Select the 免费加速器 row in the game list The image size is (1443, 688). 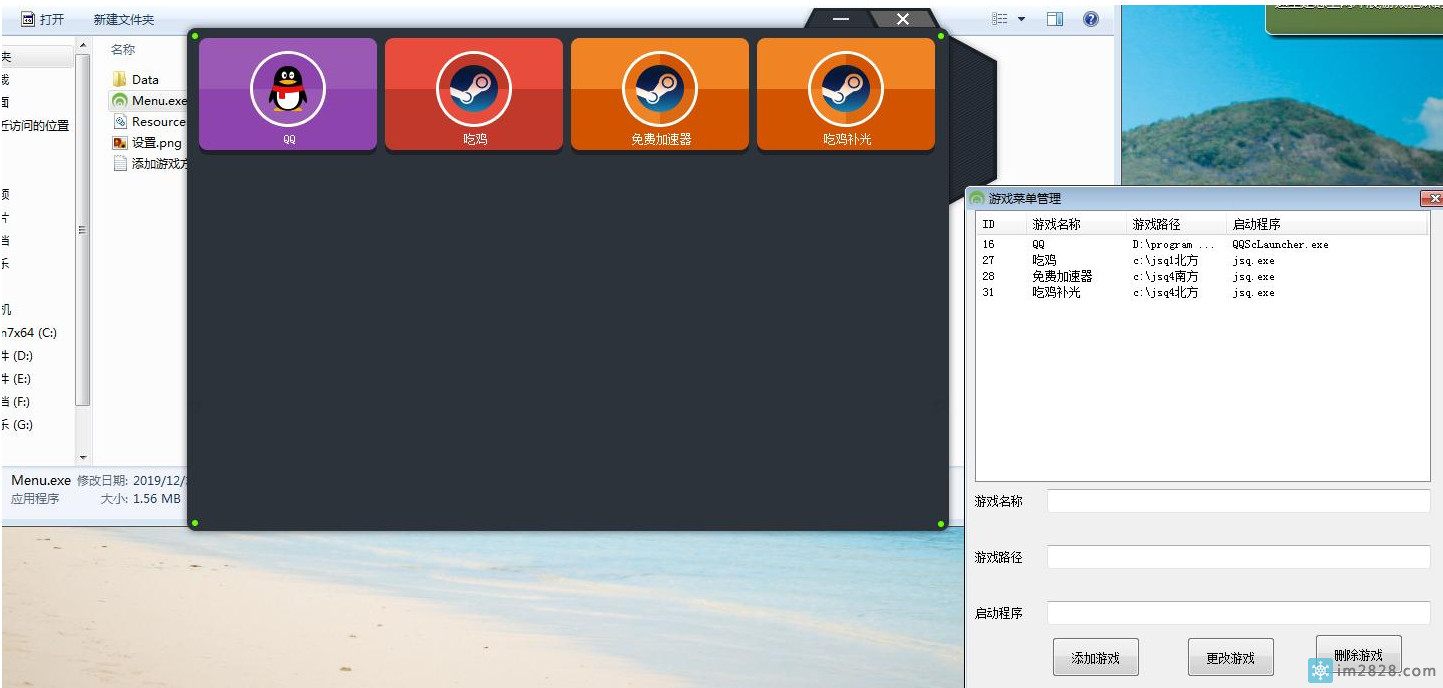[1062, 277]
